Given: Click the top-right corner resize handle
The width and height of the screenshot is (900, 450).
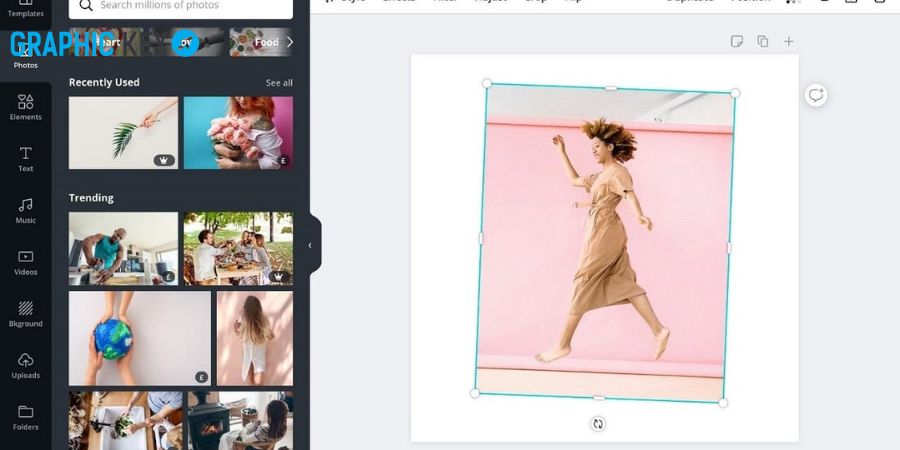Looking at the screenshot, I should [735, 93].
